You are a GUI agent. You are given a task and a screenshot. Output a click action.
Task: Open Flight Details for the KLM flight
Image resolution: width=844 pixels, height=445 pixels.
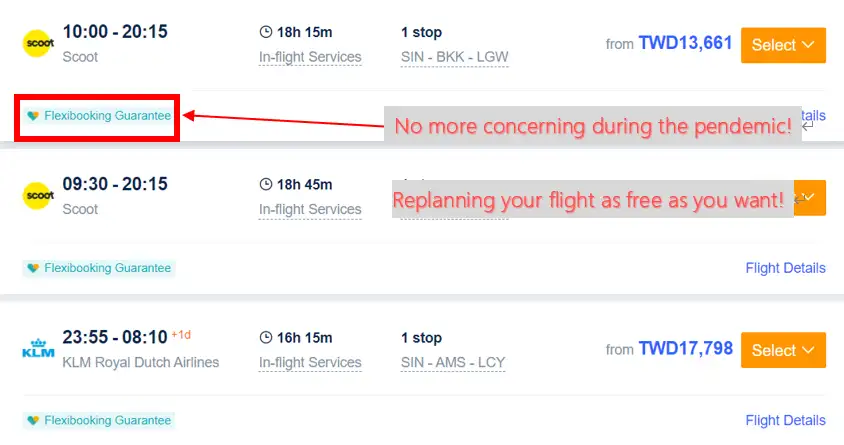tap(785, 420)
